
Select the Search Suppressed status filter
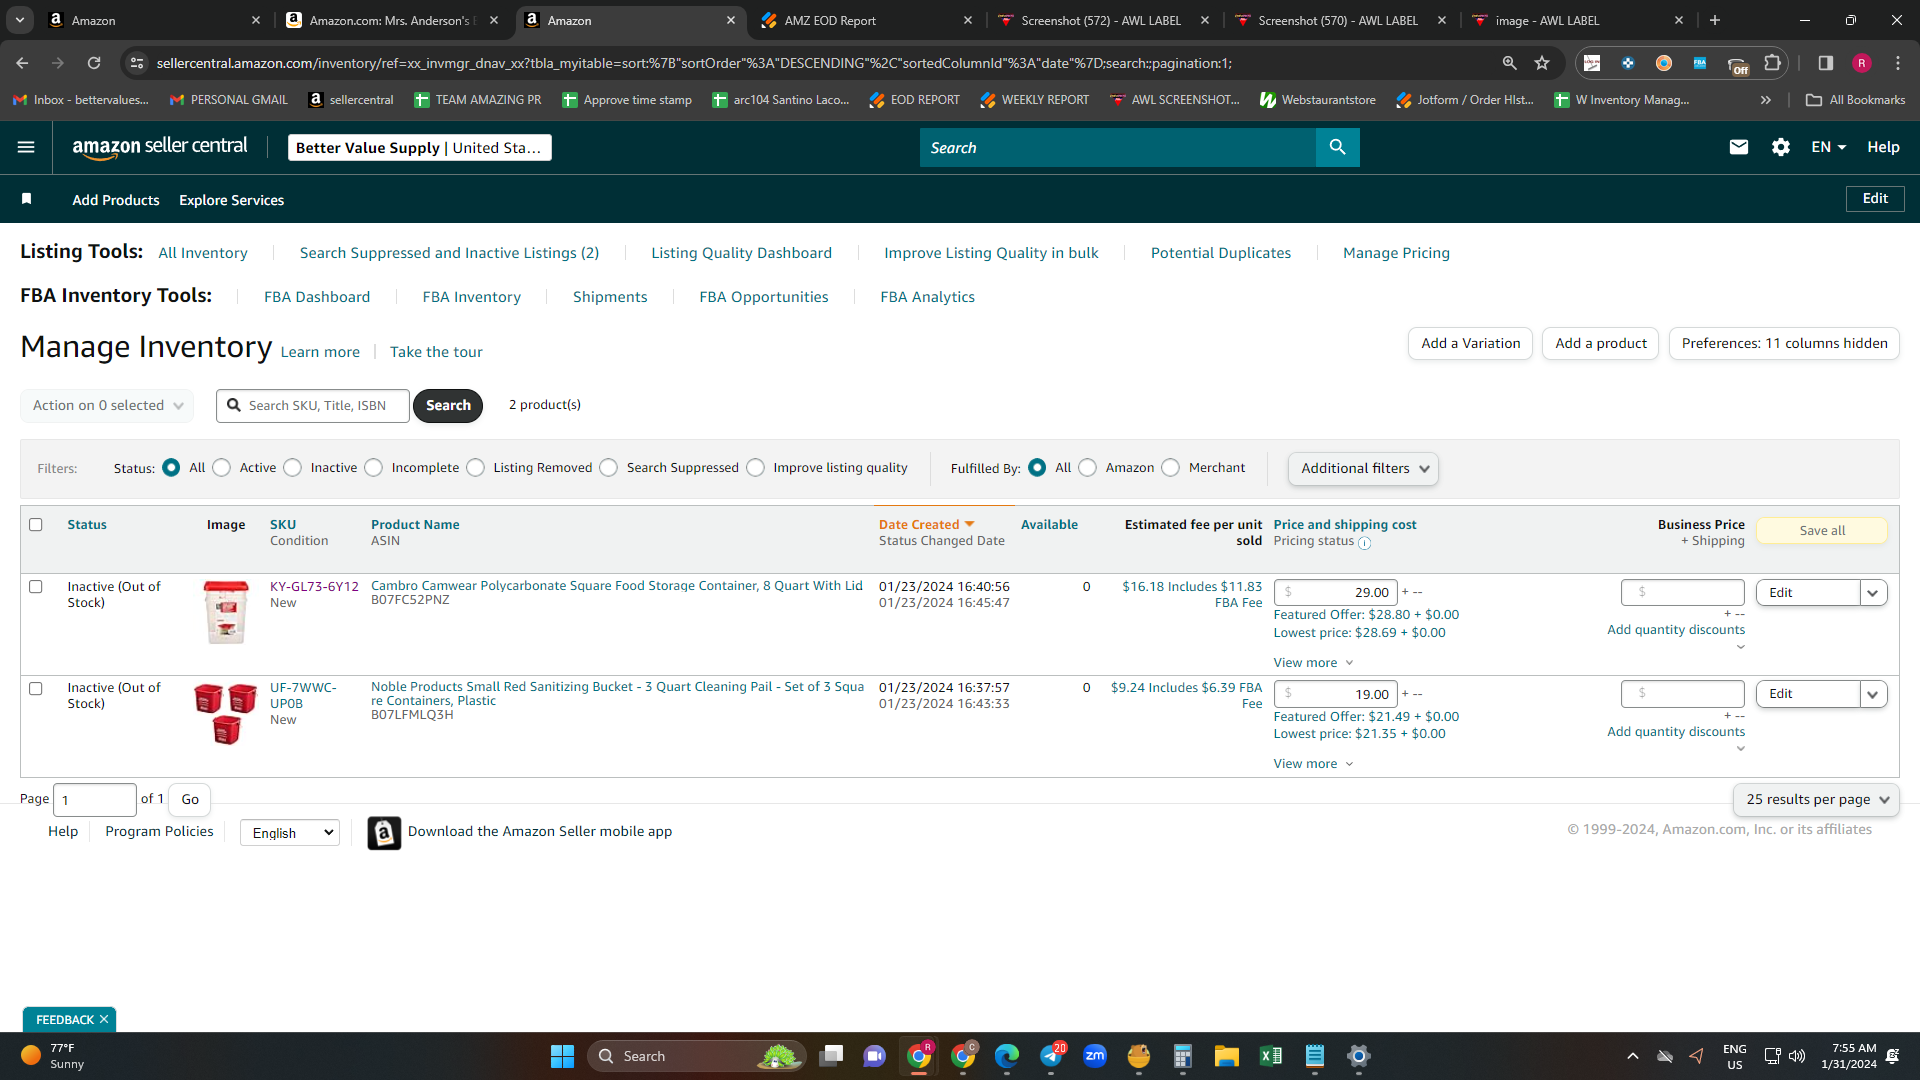[x=609, y=468]
